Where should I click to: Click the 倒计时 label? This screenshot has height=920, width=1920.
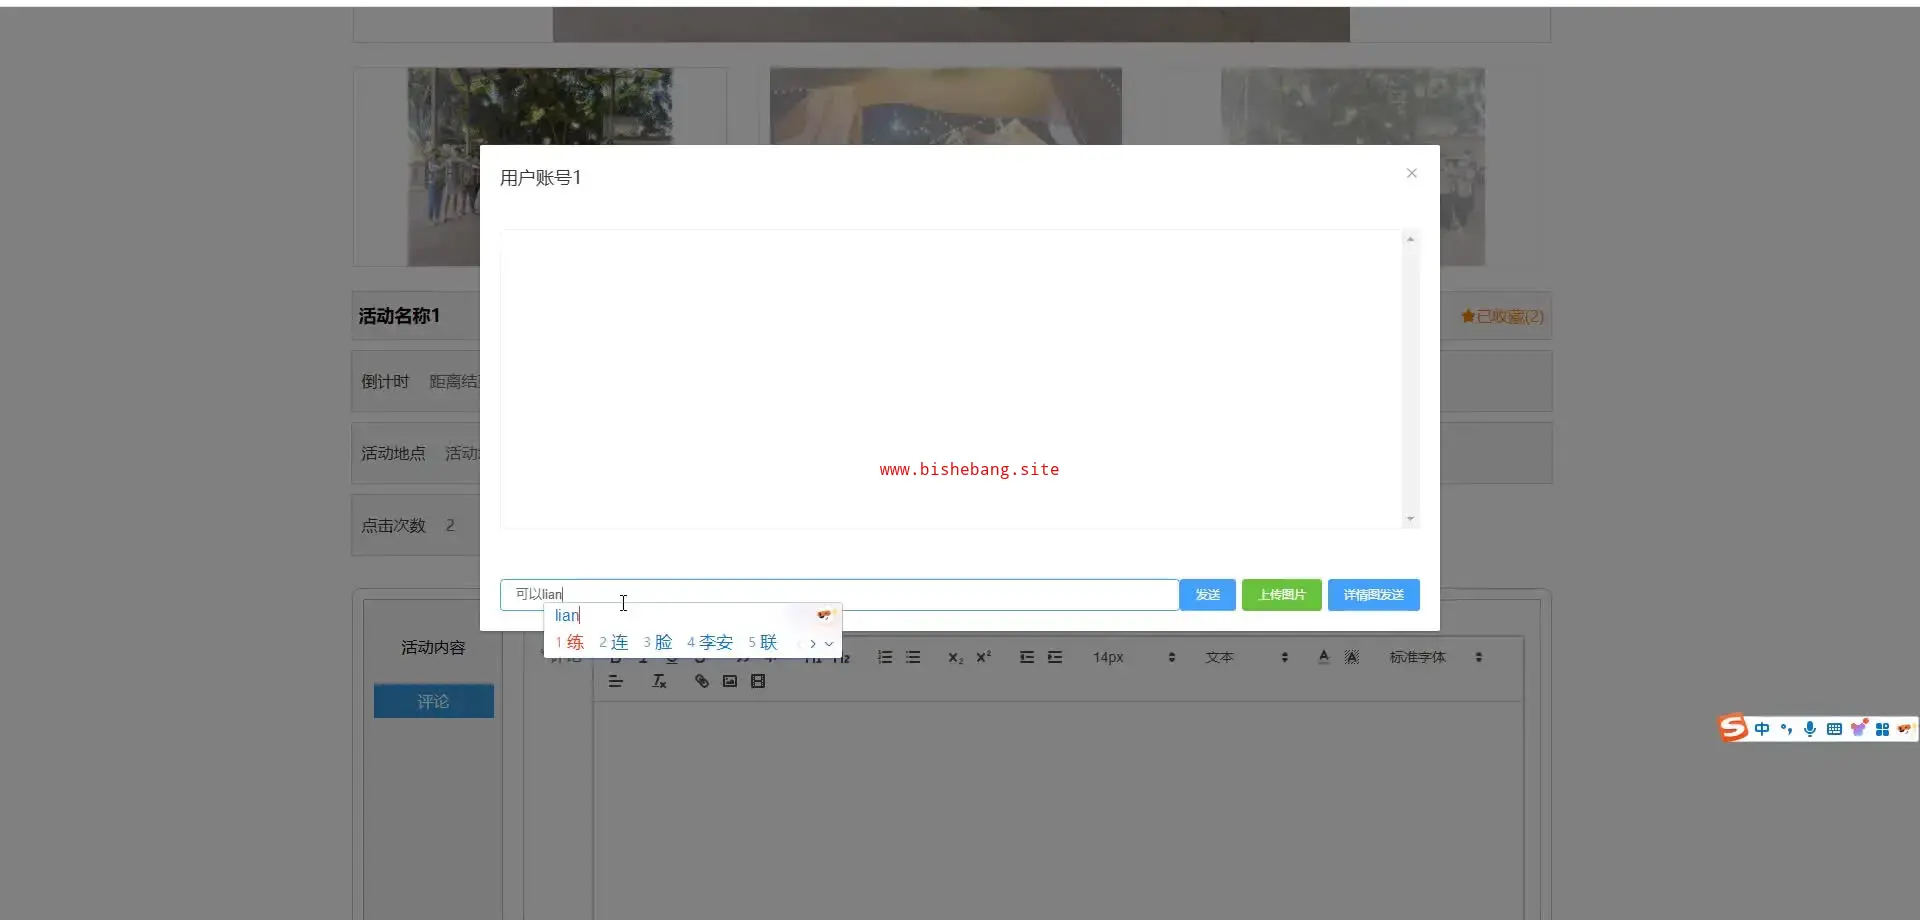(385, 382)
